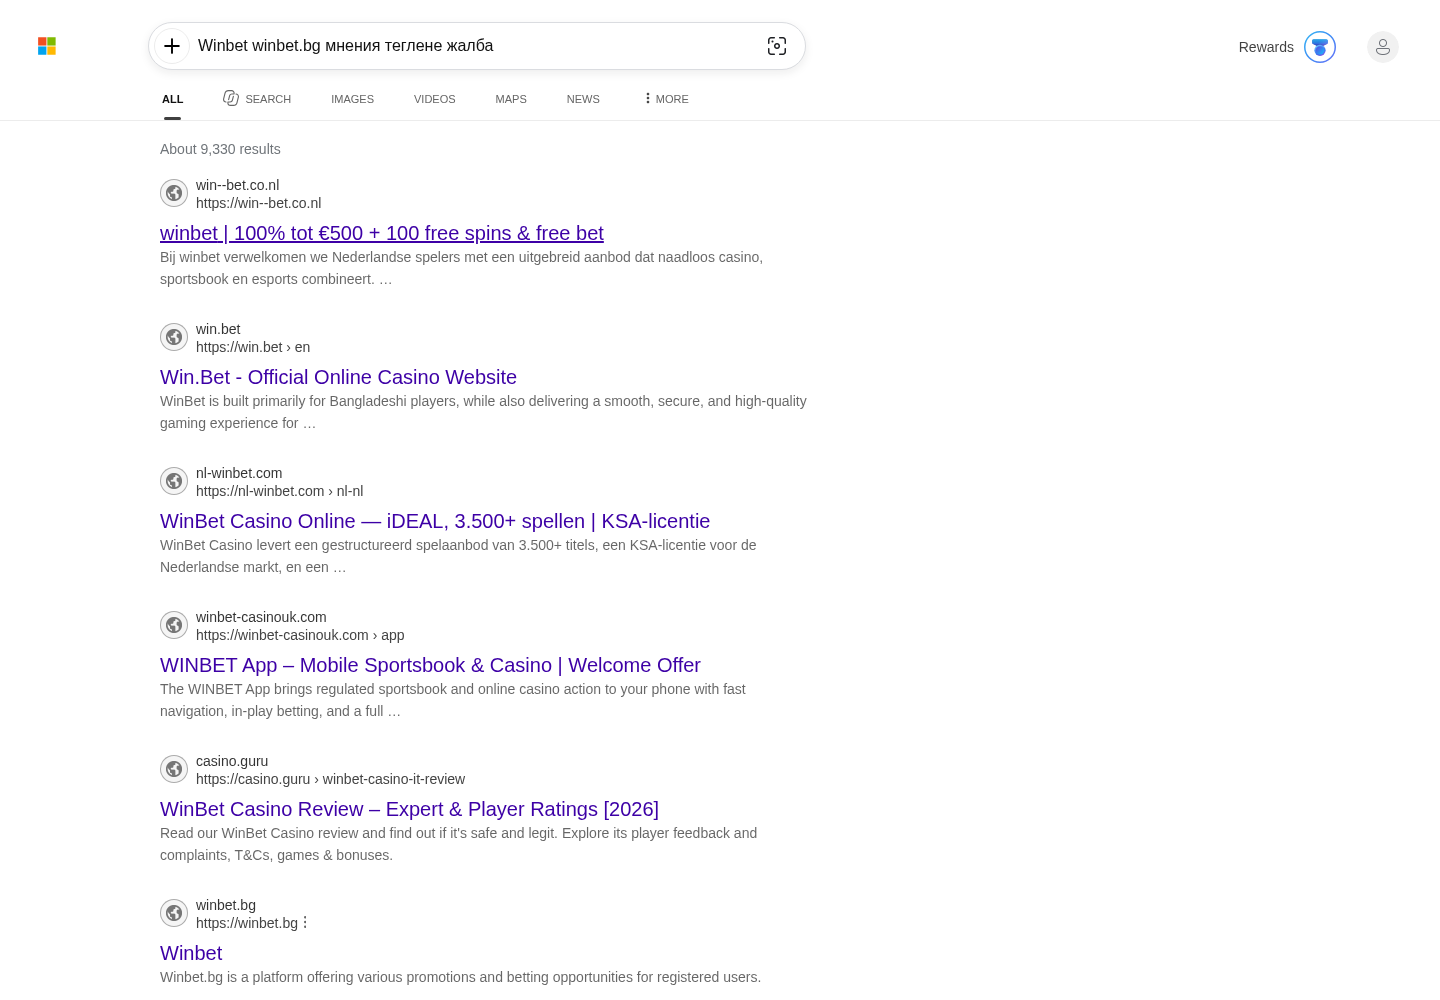This screenshot has height=1000, width=1440.
Task: Click snippet 'WinBet is built primarily for Bangladeshi'
Action: [483, 412]
